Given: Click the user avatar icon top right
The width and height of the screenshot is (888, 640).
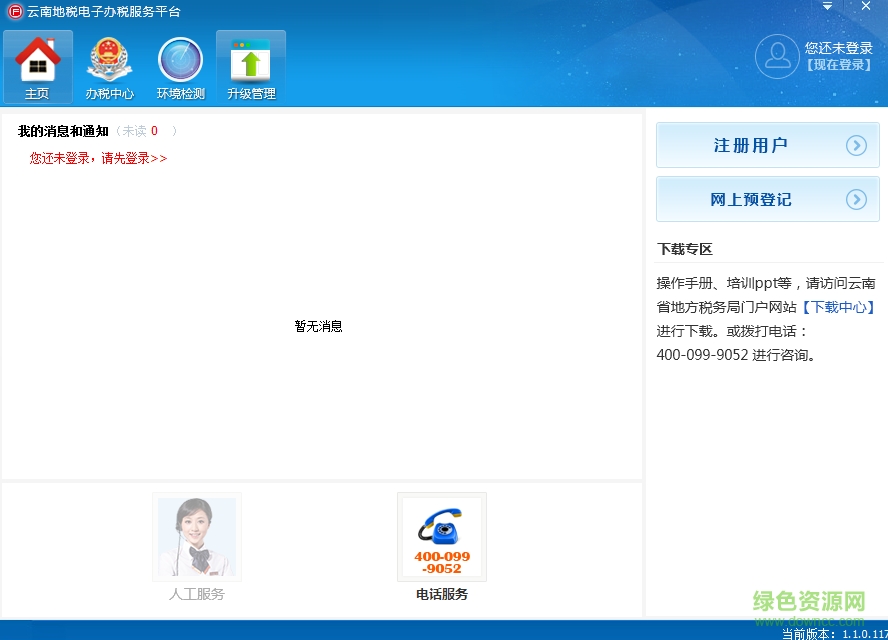Looking at the screenshot, I should [x=777, y=56].
